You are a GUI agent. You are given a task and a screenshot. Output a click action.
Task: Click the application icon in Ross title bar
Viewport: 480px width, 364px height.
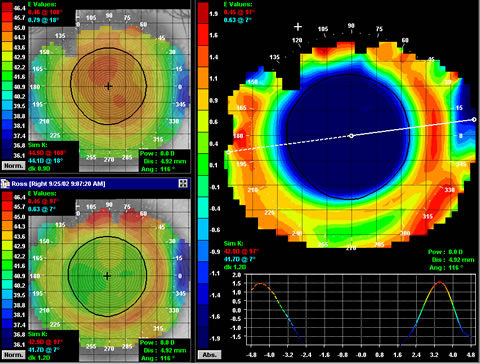click(5, 183)
